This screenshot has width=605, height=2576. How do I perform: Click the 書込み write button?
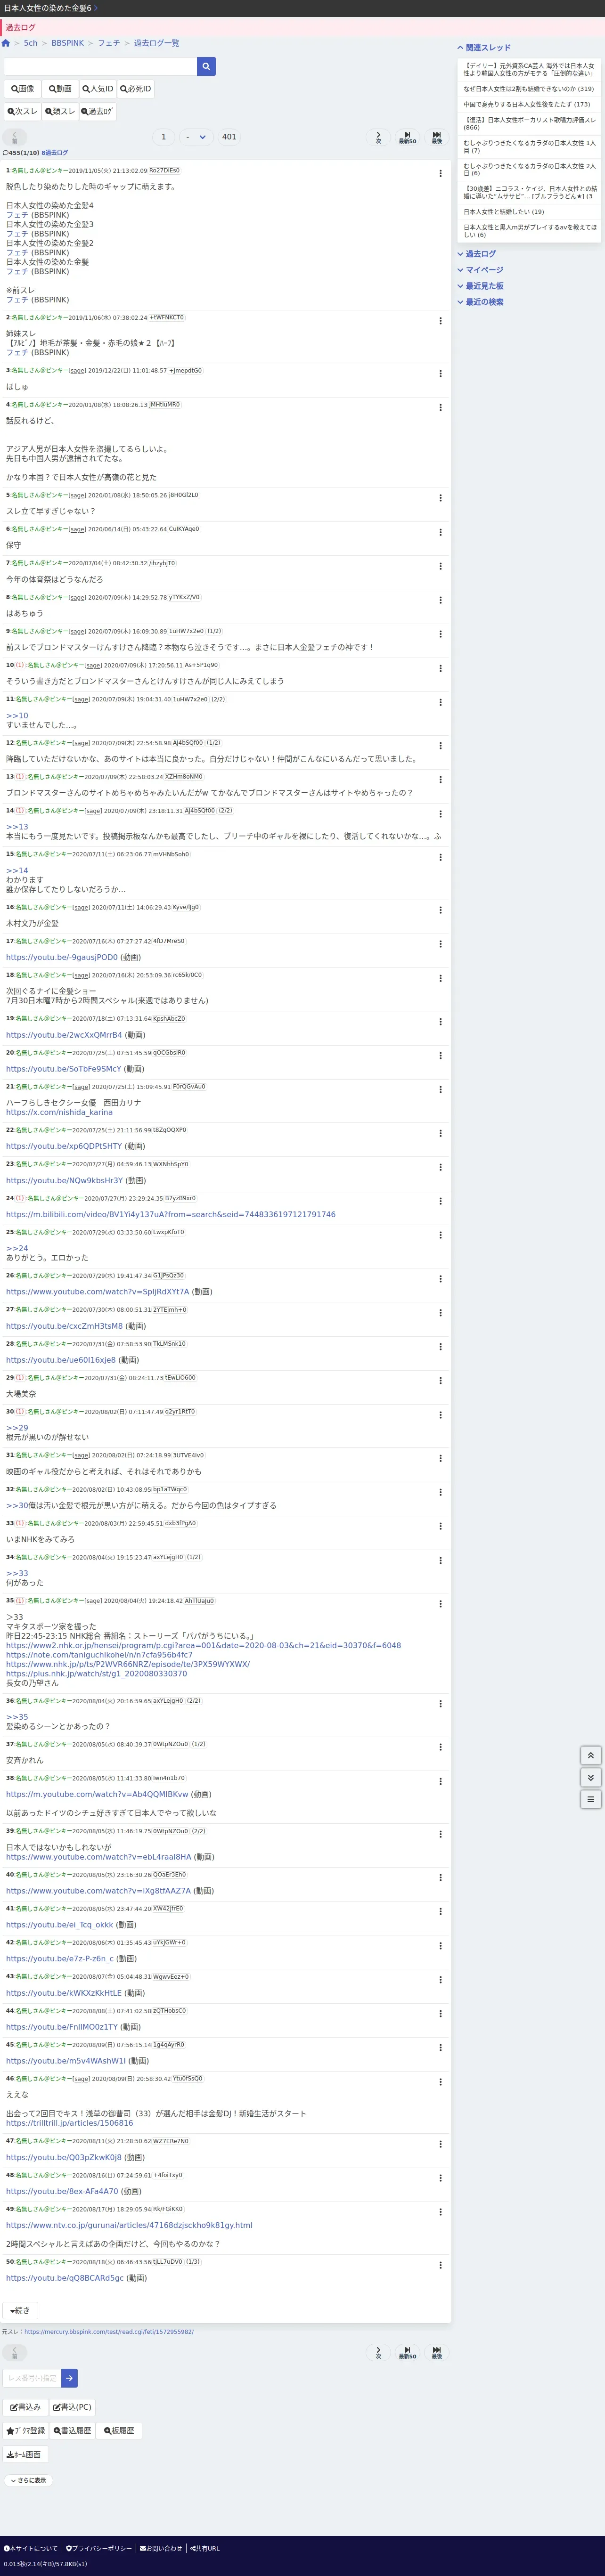[25, 2407]
